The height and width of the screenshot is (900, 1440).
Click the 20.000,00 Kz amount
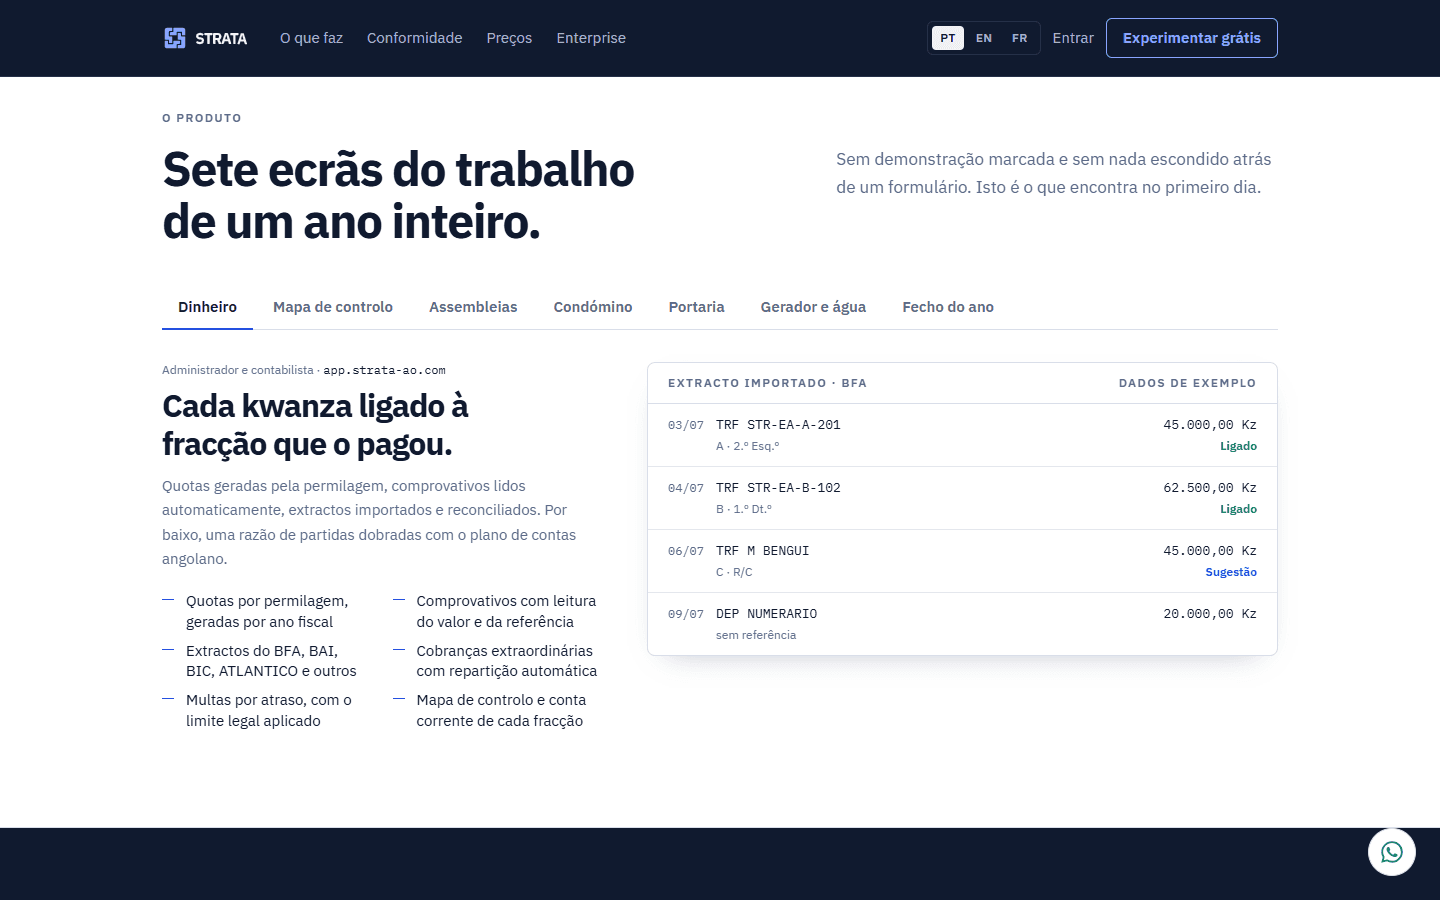[x=1210, y=614]
